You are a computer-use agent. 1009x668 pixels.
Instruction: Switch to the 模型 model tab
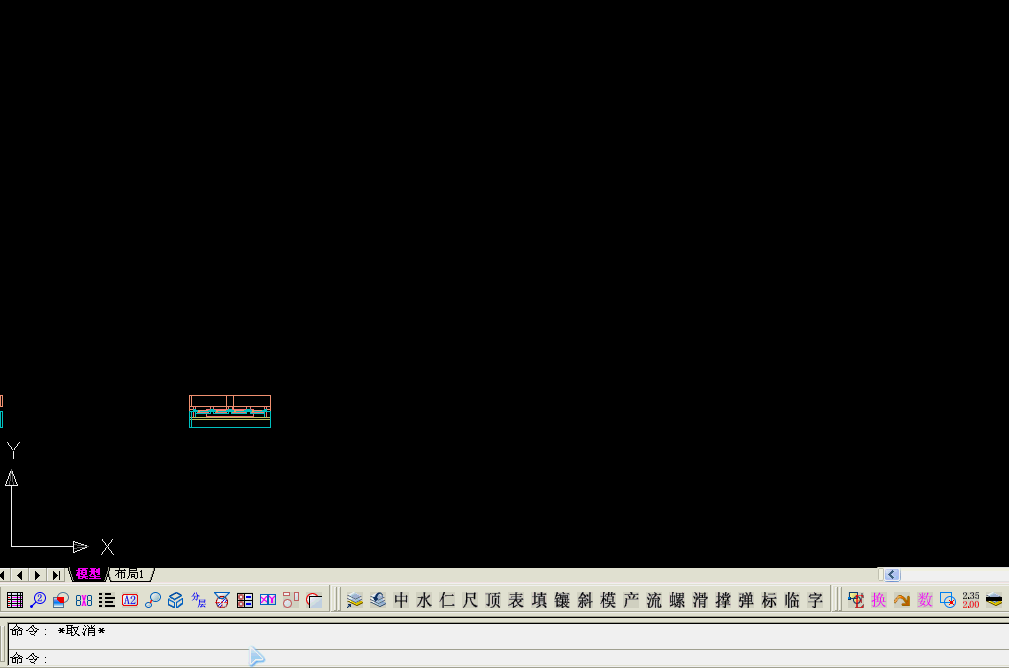point(88,574)
